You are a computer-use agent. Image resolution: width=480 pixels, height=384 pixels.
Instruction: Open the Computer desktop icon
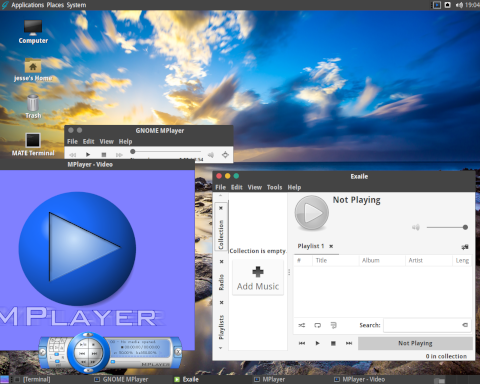point(33,32)
